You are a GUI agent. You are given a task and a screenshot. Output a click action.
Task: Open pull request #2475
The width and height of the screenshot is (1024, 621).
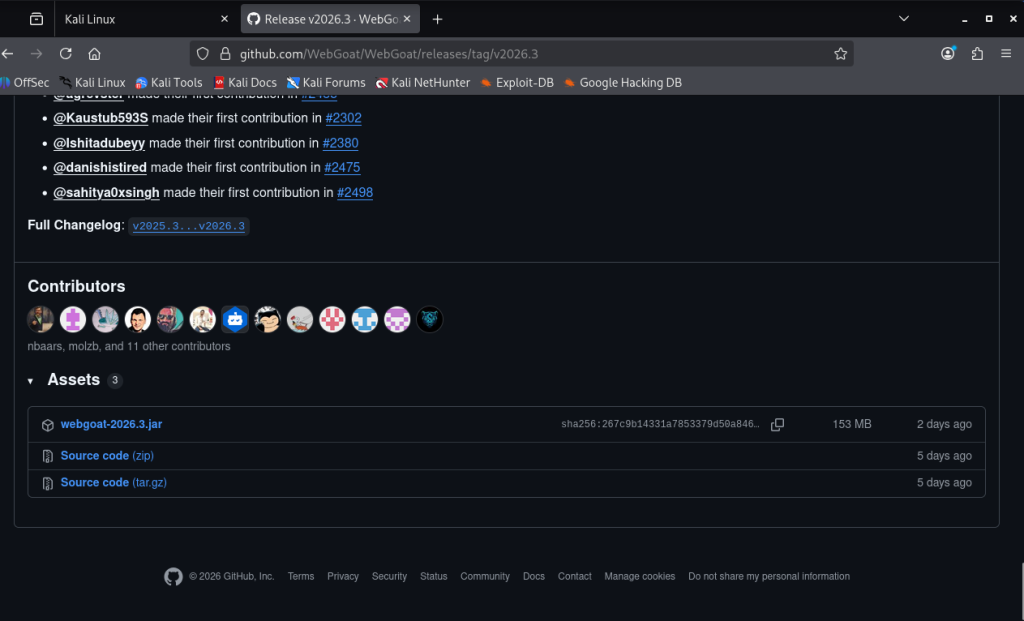pos(342,168)
